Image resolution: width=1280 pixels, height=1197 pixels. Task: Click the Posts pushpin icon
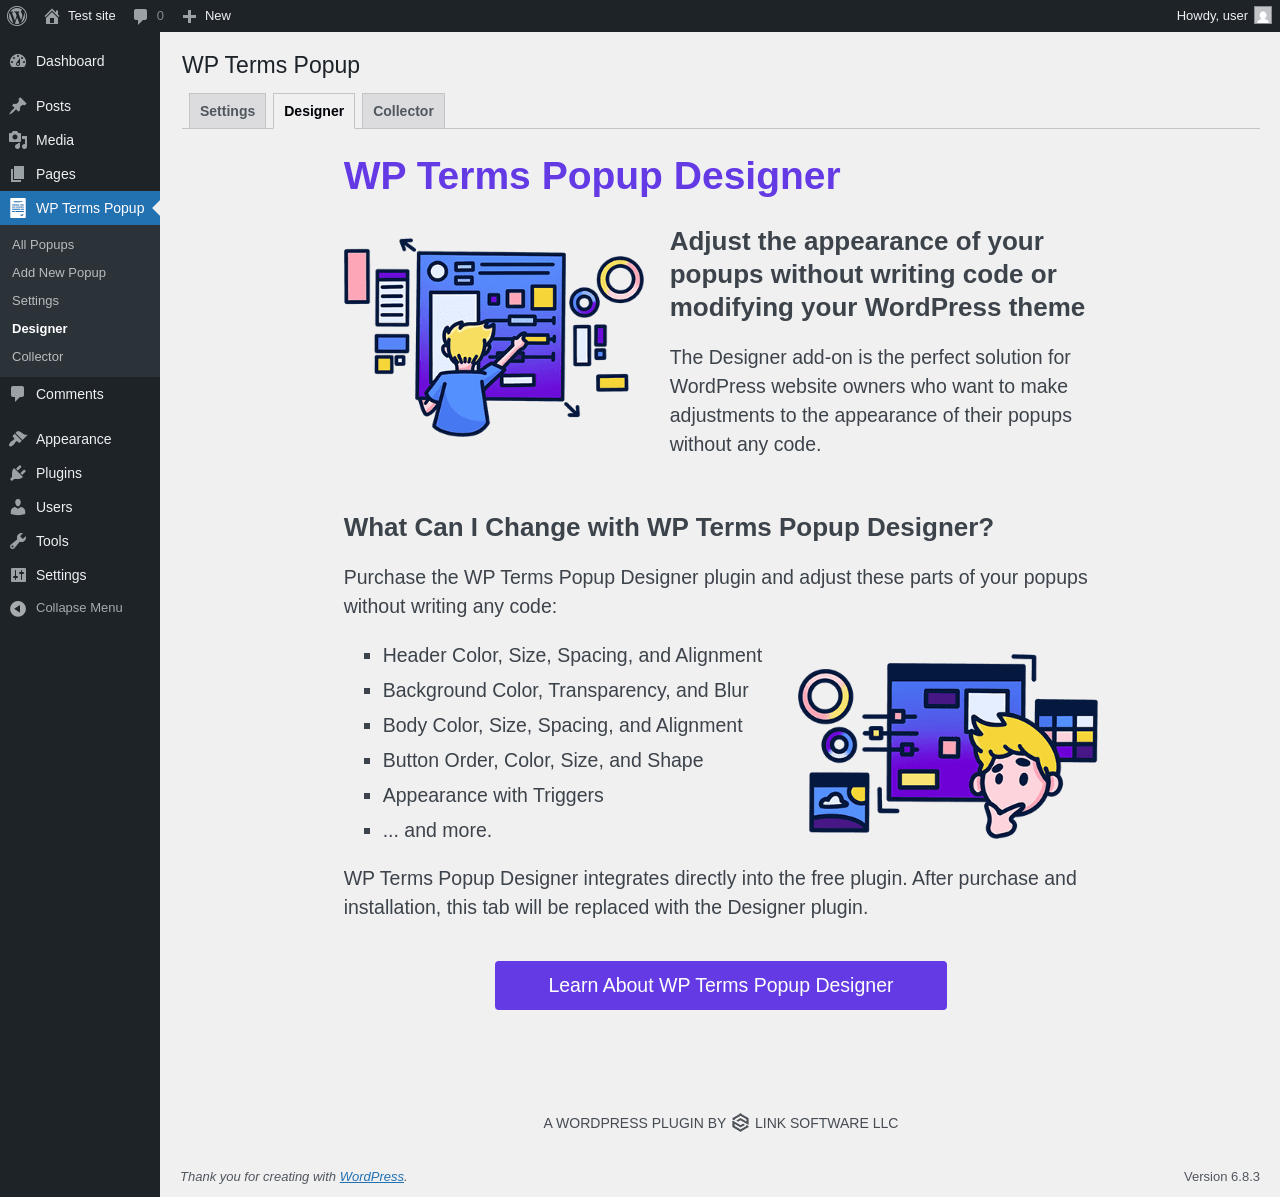coord(18,106)
